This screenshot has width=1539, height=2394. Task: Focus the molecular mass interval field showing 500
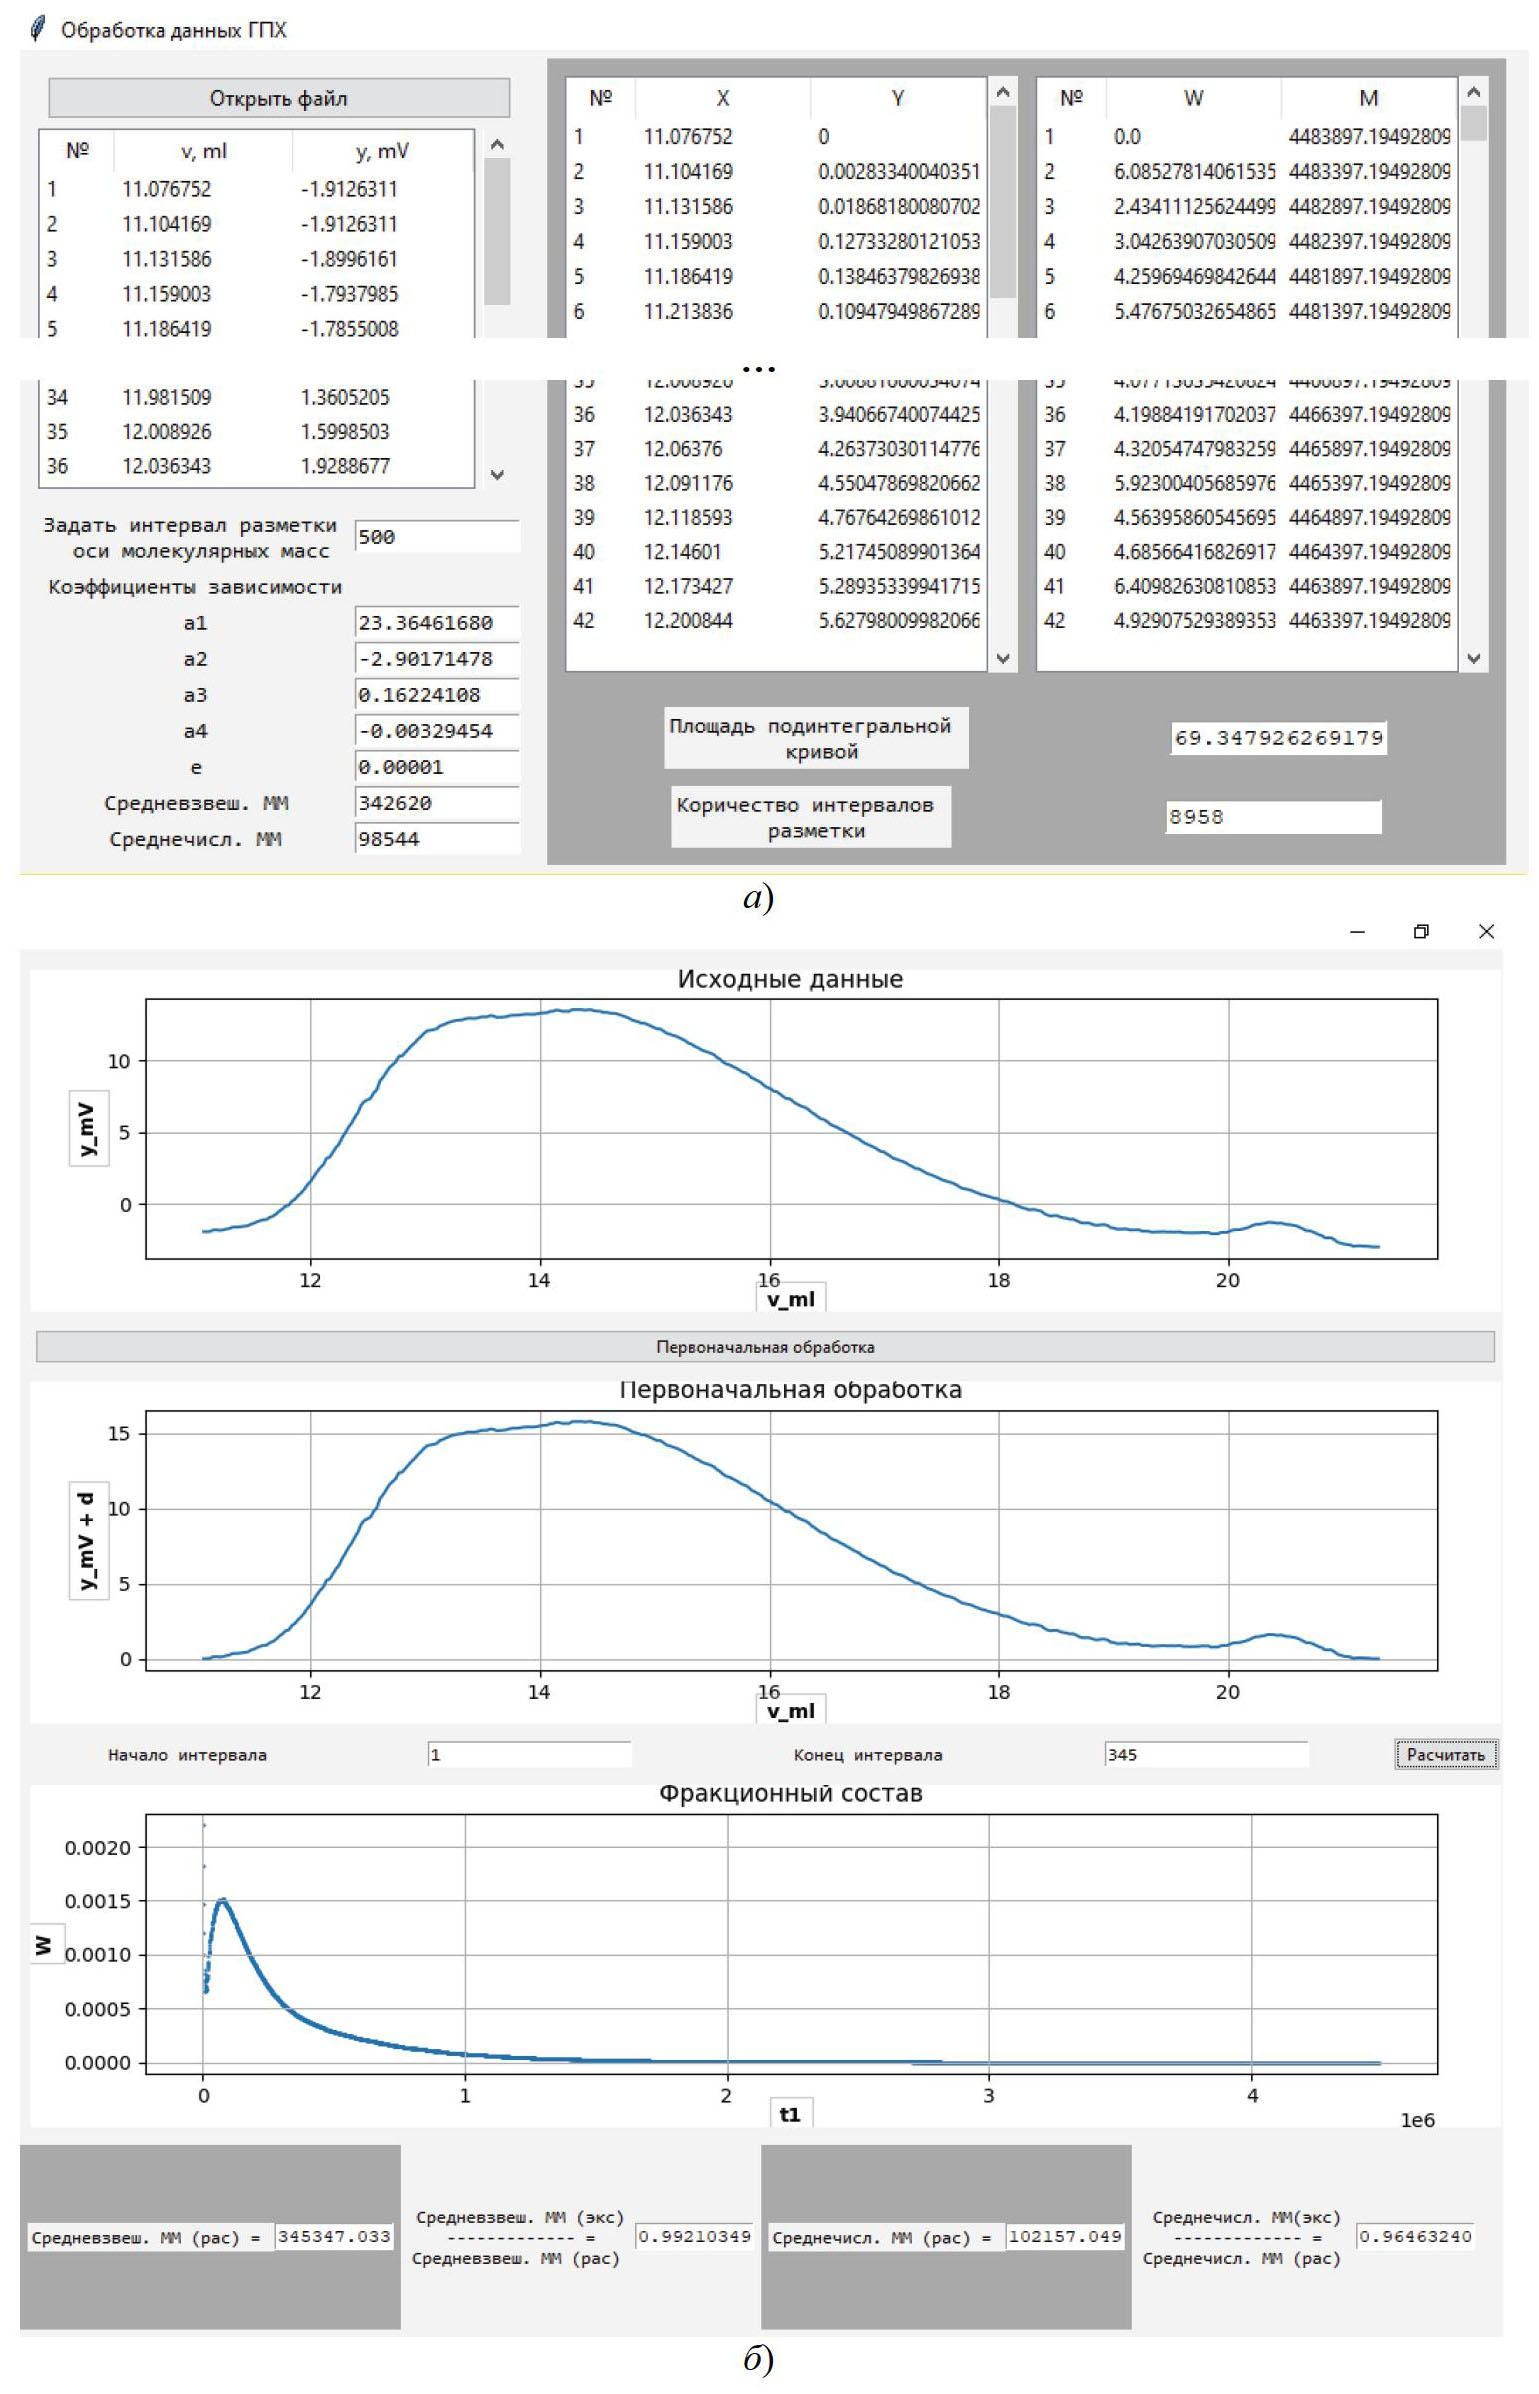[437, 537]
